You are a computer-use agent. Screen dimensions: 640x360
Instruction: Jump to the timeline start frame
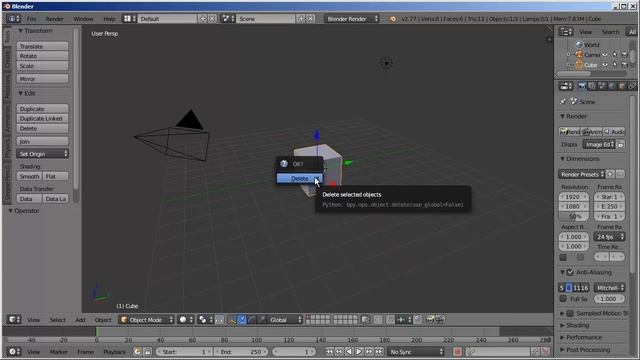click(329, 352)
